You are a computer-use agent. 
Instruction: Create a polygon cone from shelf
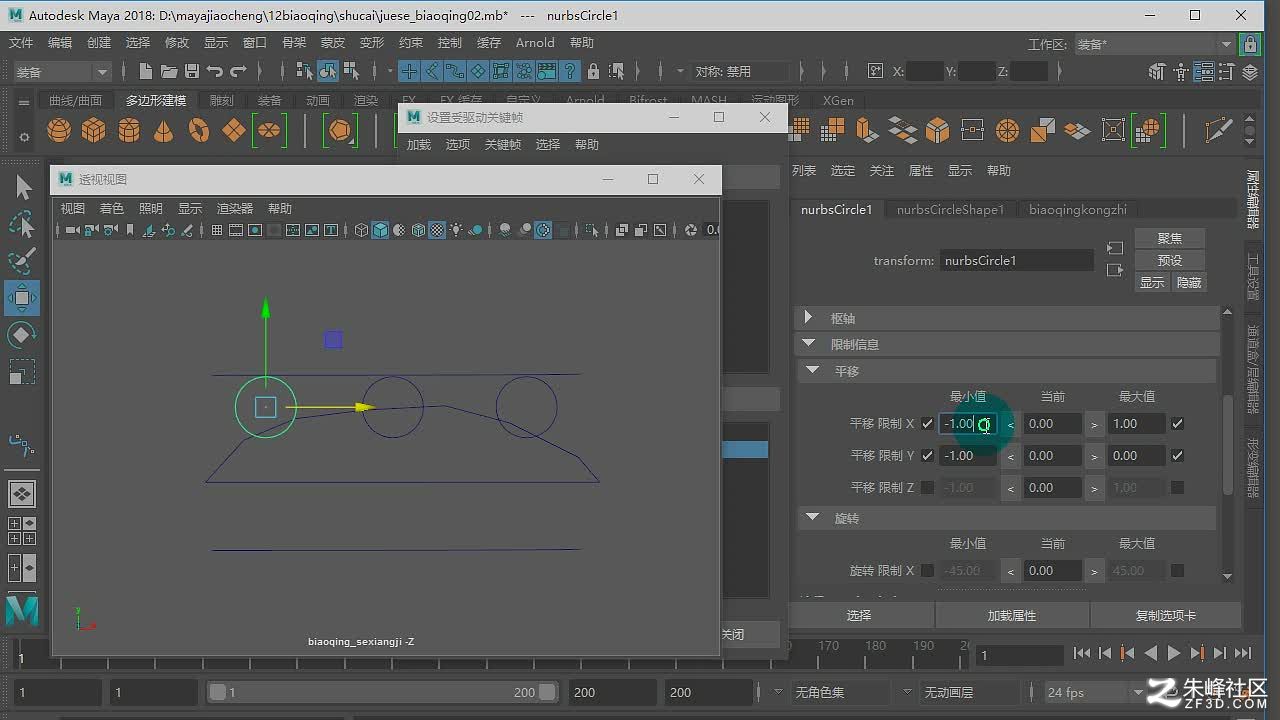tap(163, 130)
